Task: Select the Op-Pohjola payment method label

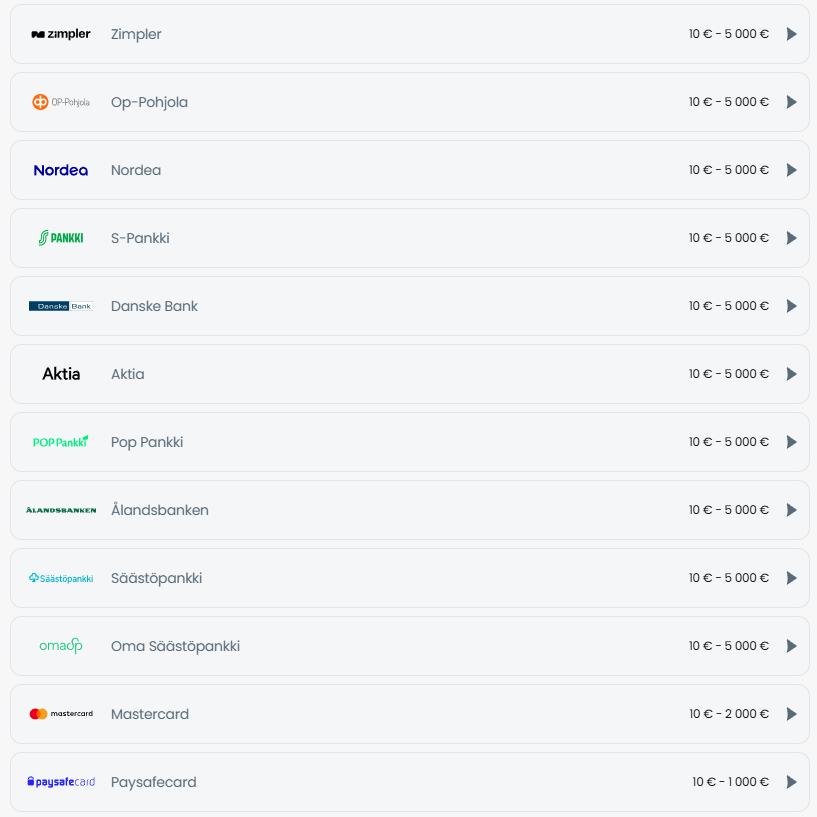Action: [149, 102]
